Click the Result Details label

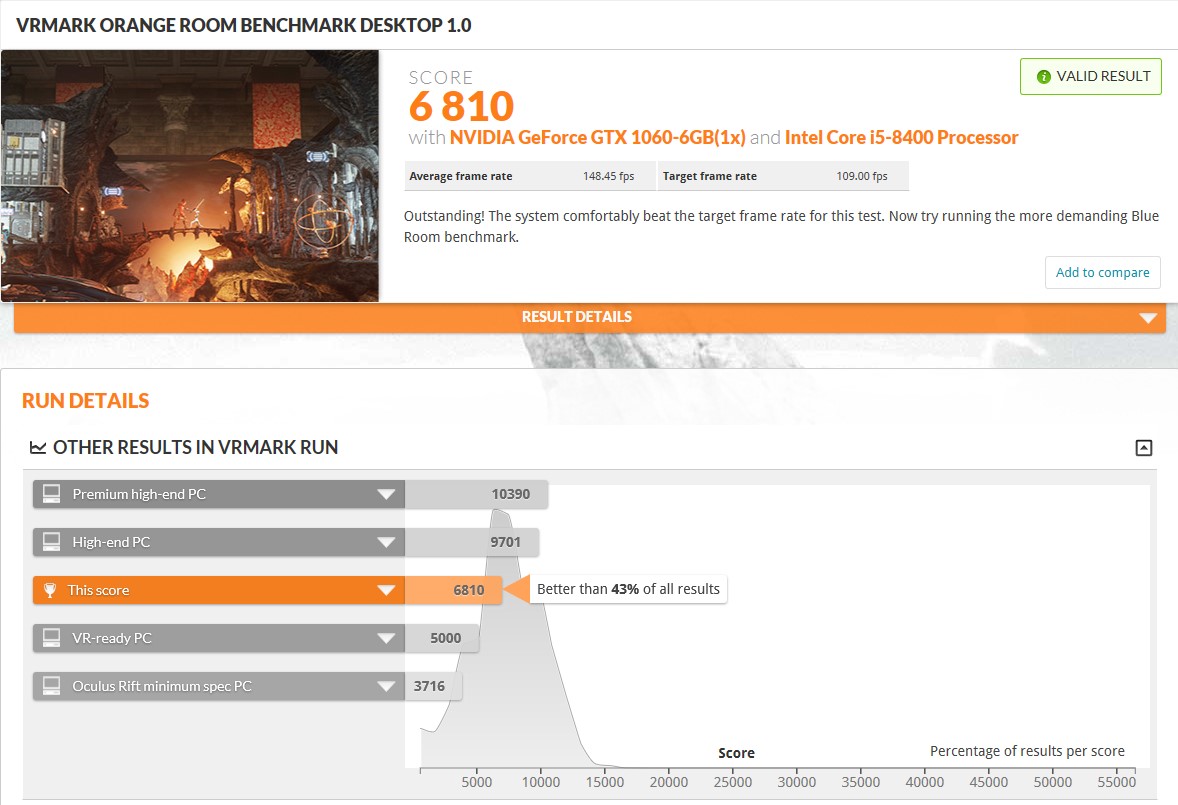point(577,317)
